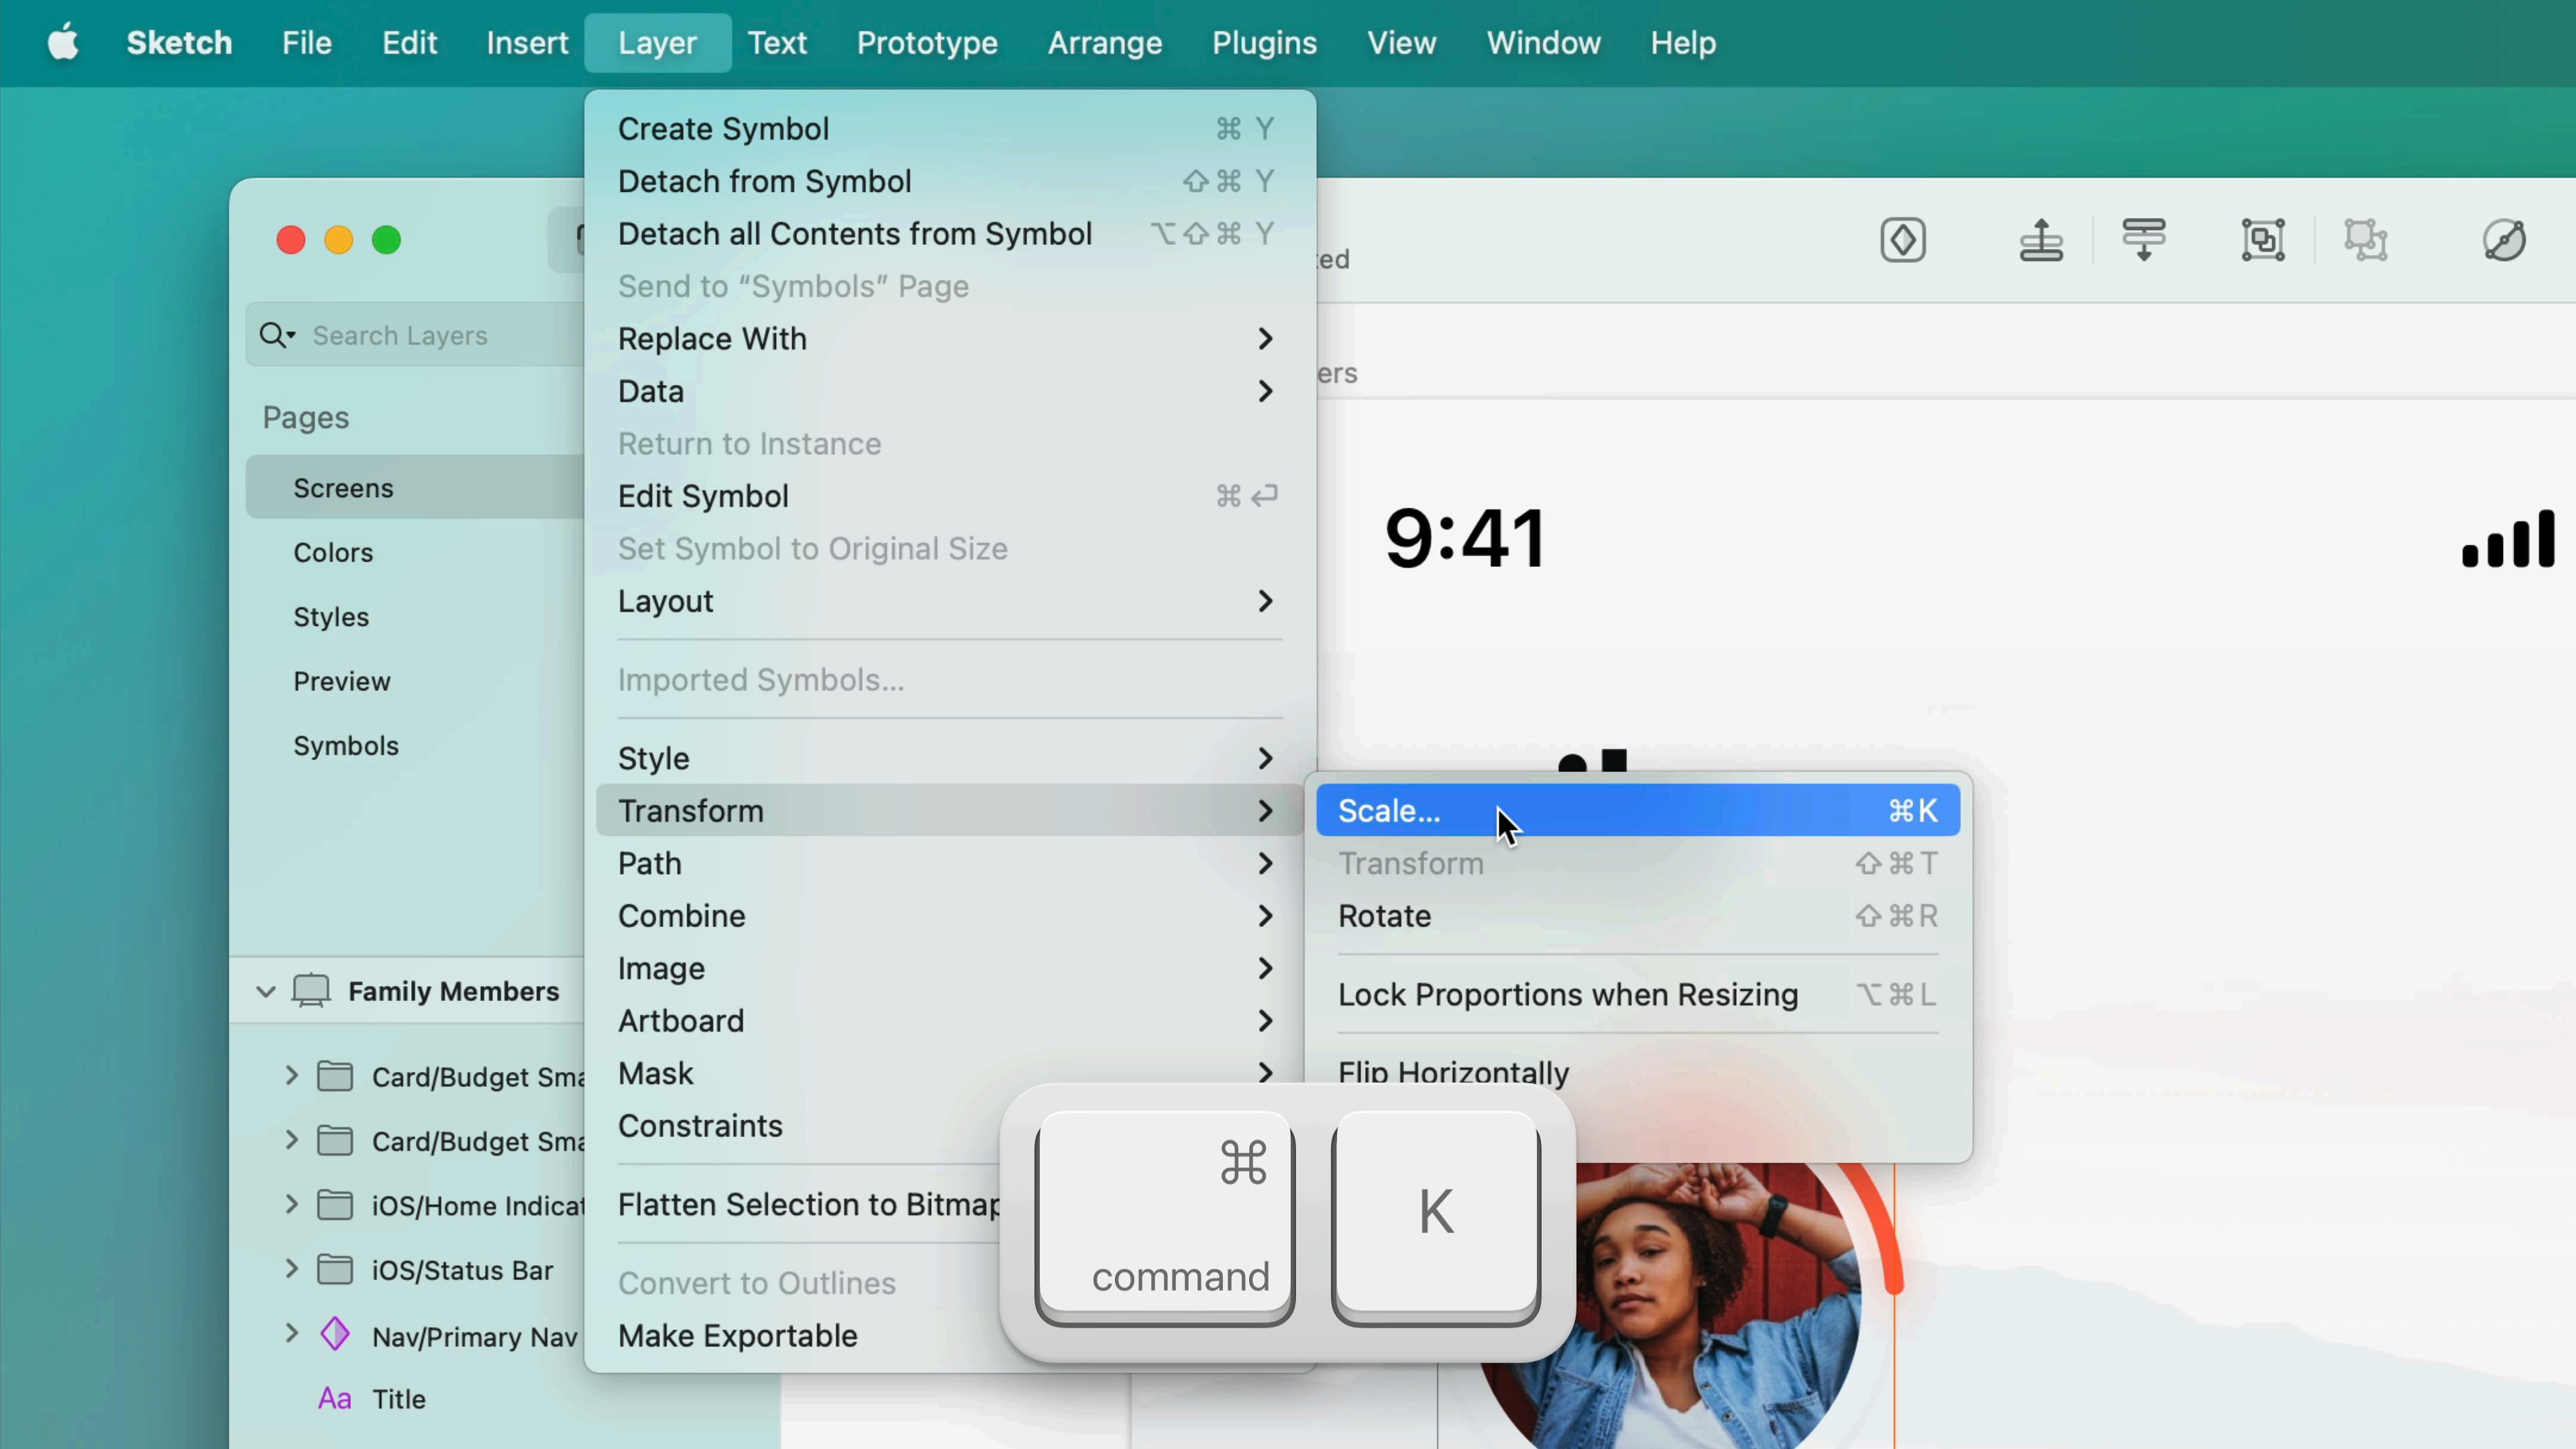Screen dimensions: 2576x1449
Task: Open the Replace With submenu
Action: [x=712, y=338]
